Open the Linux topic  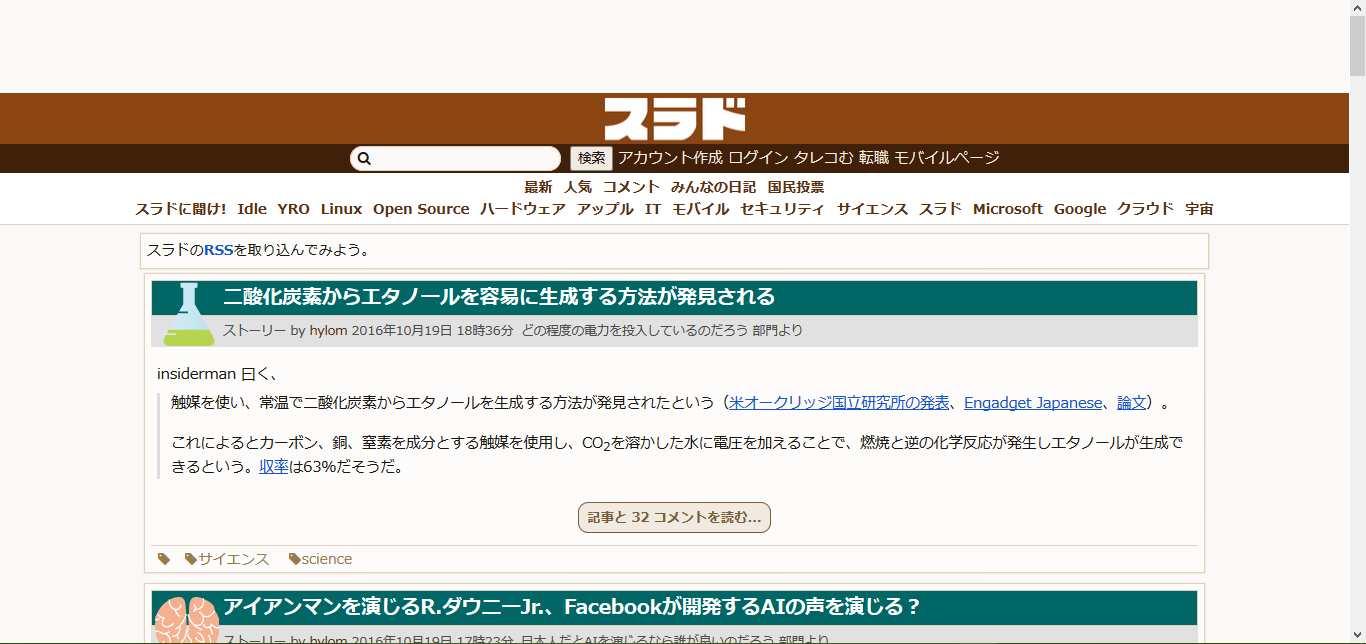click(341, 208)
